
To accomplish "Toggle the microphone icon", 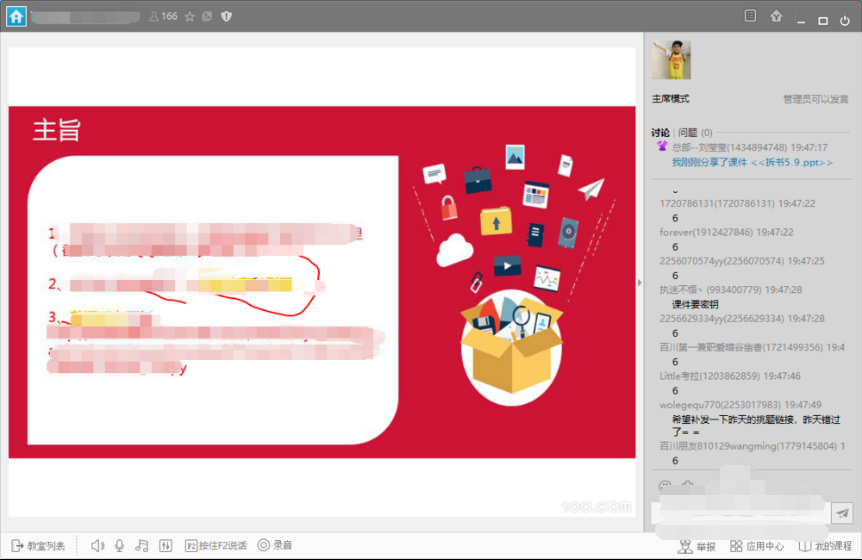I will pyautogui.click(x=119, y=545).
